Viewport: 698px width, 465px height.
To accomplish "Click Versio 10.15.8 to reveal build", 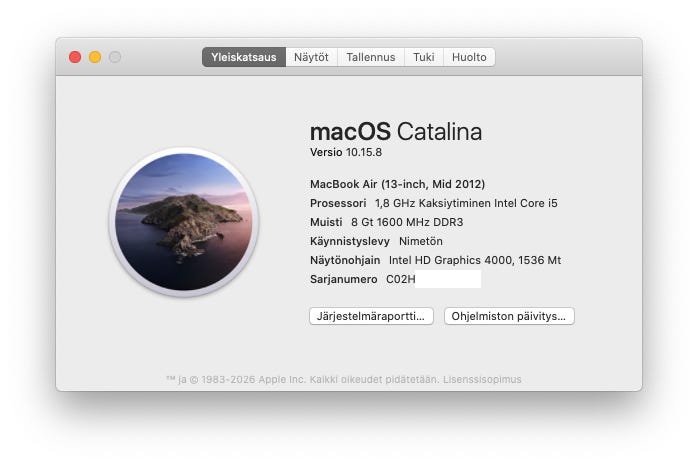I will click(x=346, y=152).
